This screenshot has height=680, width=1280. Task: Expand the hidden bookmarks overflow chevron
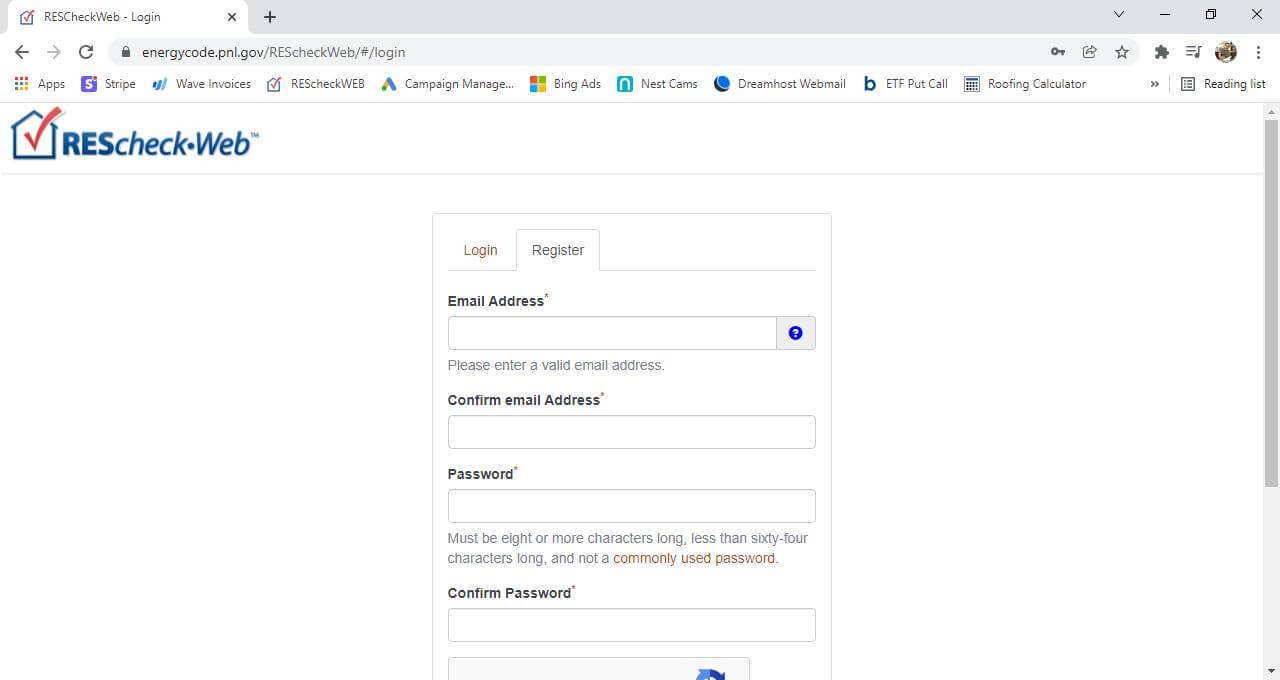tap(1155, 84)
